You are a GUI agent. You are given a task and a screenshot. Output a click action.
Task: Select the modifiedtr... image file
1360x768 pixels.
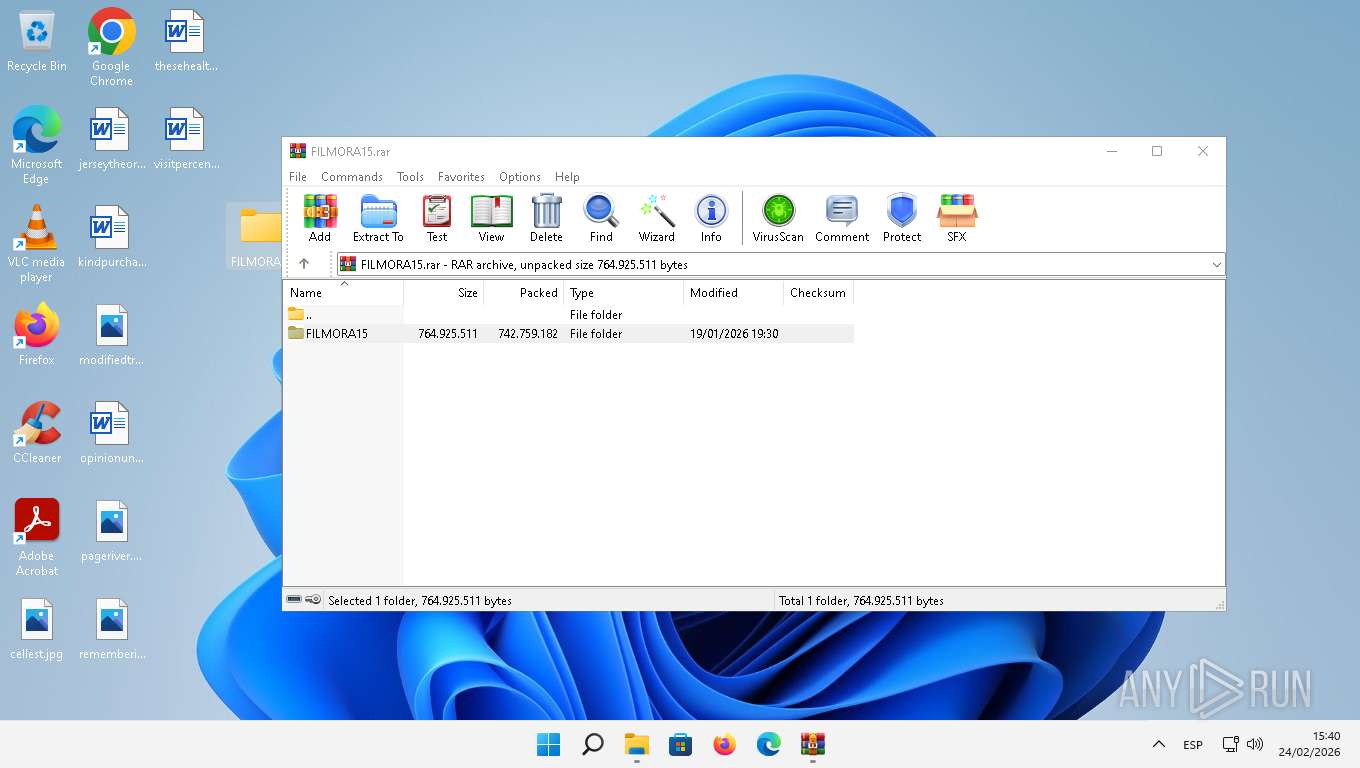[x=111, y=335]
